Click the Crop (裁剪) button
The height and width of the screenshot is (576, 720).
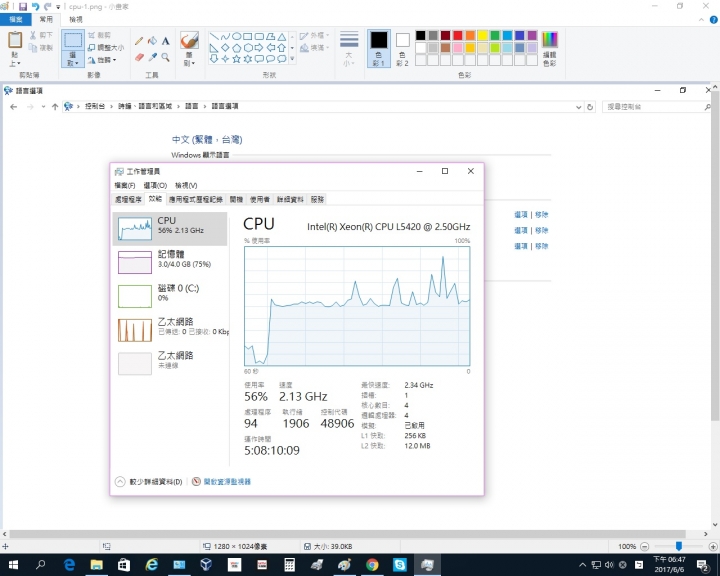click(100, 35)
